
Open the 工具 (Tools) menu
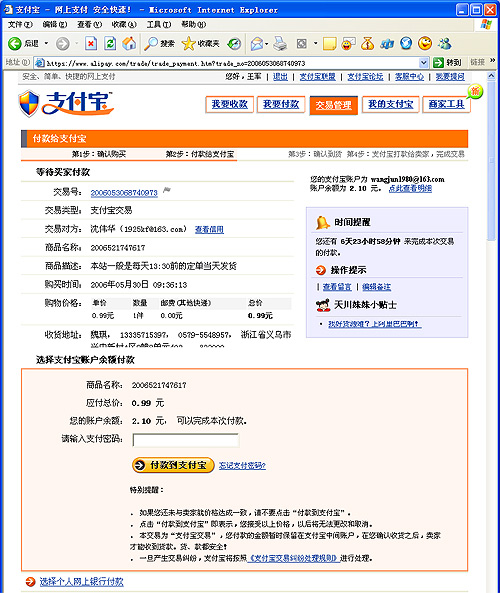pos(159,25)
